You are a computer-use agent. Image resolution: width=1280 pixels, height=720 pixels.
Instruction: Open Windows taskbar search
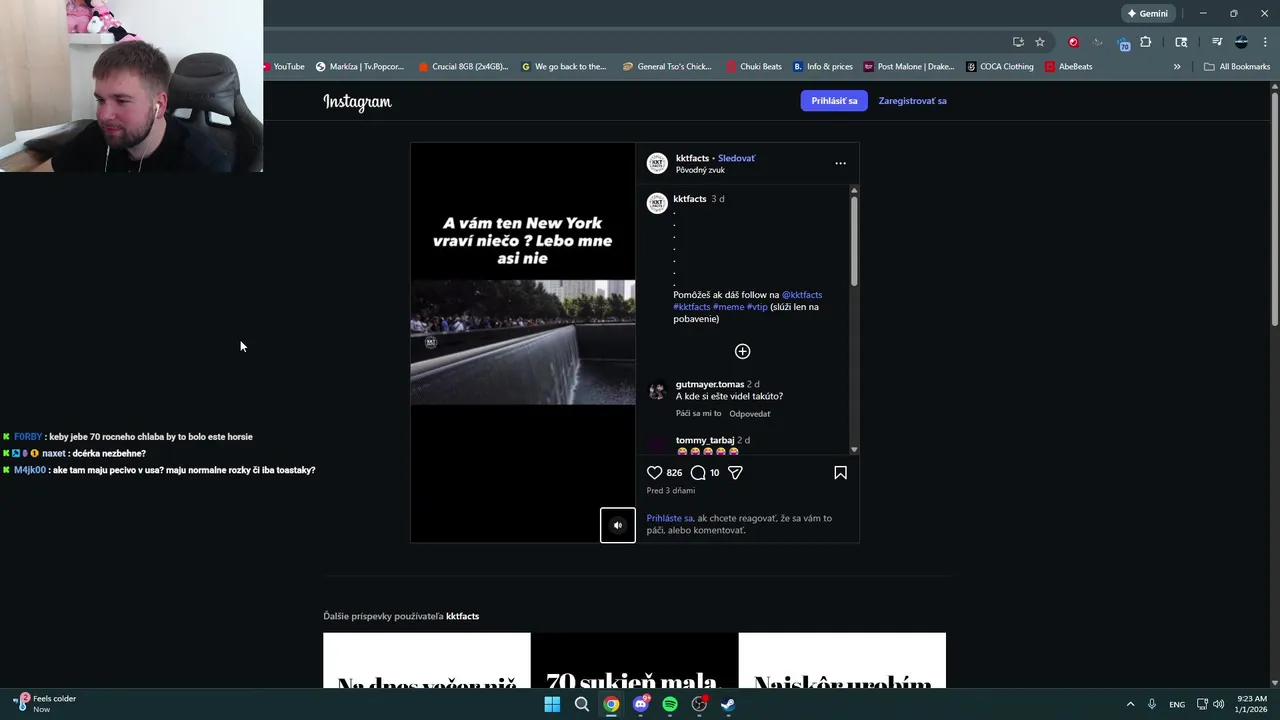coord(581,704)
